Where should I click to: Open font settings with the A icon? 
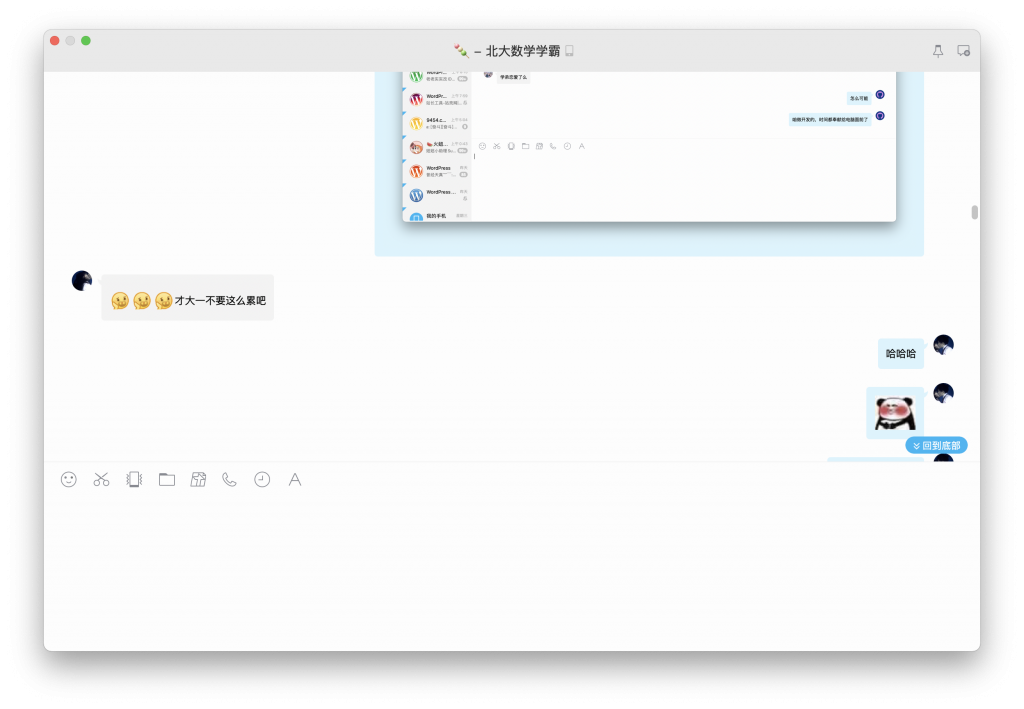tap(294, 480)
